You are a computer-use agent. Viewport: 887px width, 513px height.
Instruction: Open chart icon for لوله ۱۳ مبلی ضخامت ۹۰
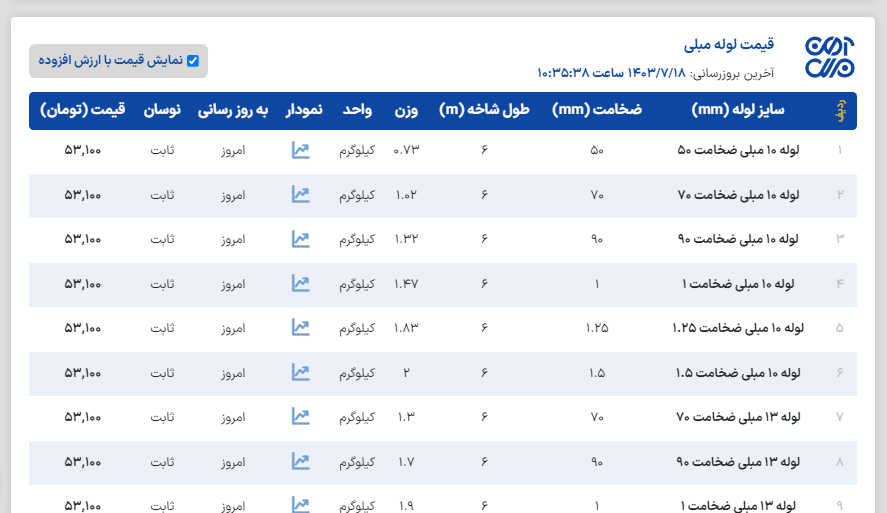coord(300,461)
